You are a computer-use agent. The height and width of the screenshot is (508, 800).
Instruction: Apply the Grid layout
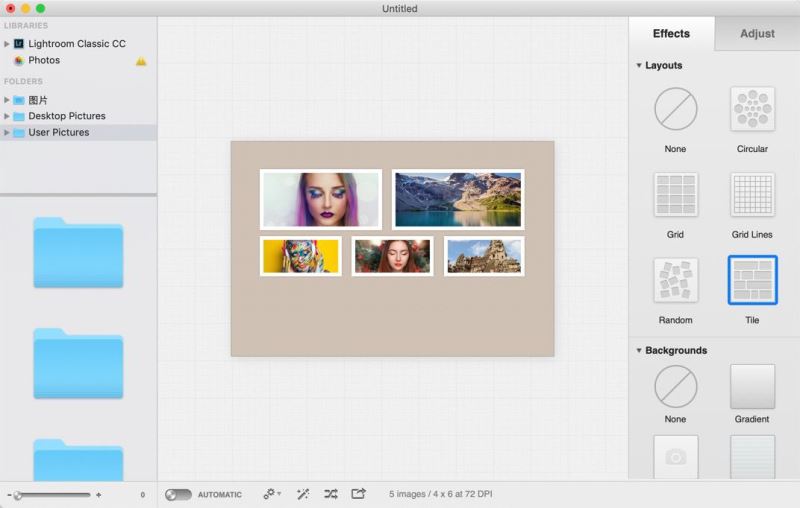pos(676,194)
